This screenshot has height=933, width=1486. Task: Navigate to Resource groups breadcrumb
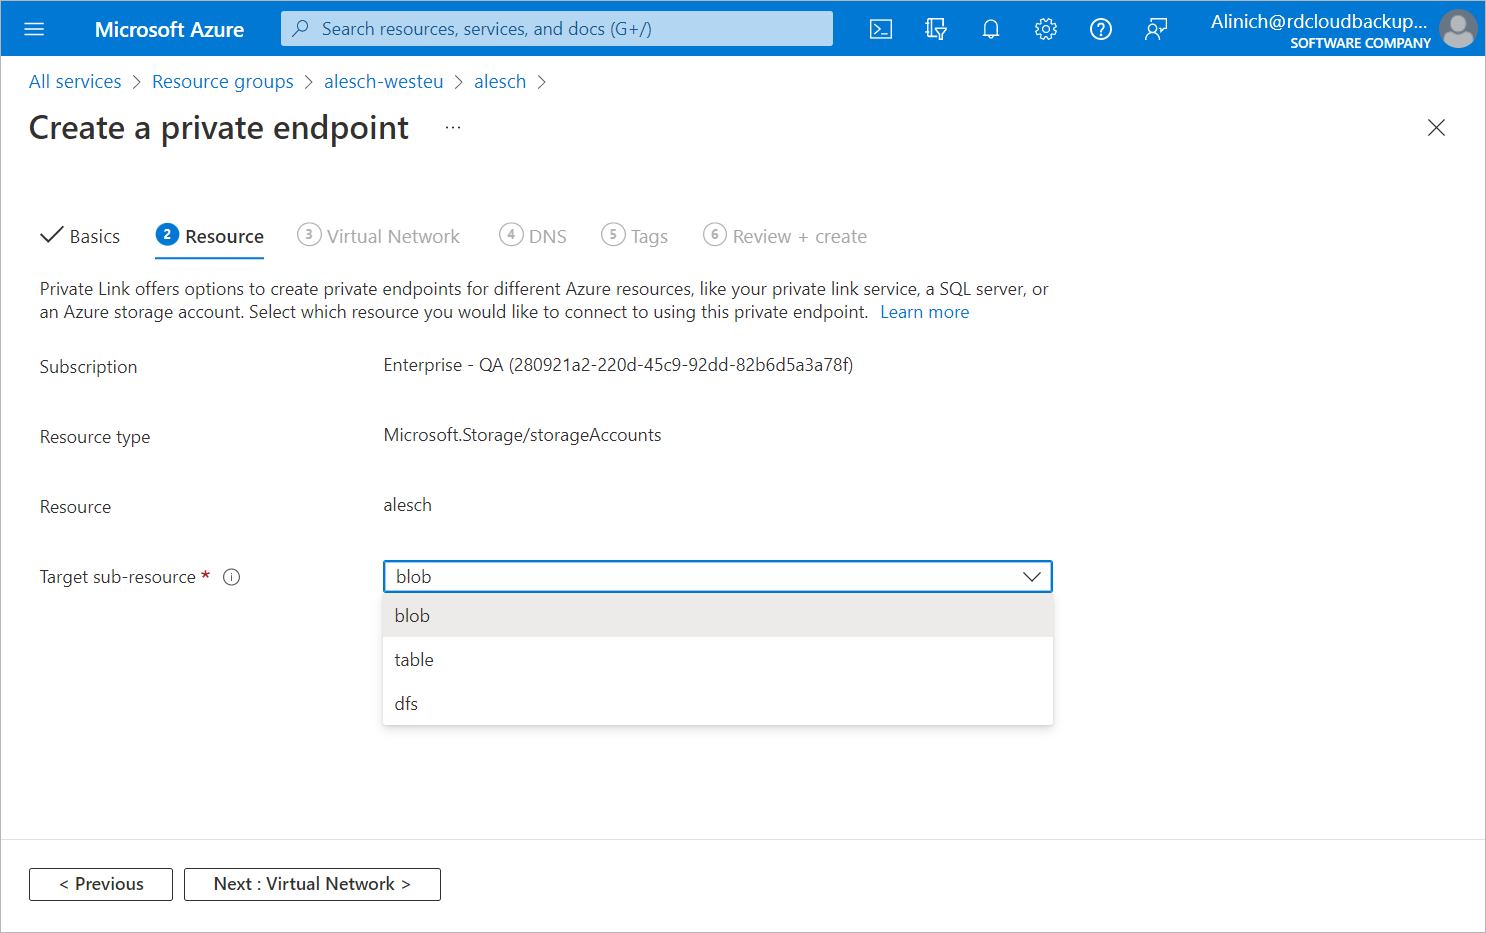223,82
